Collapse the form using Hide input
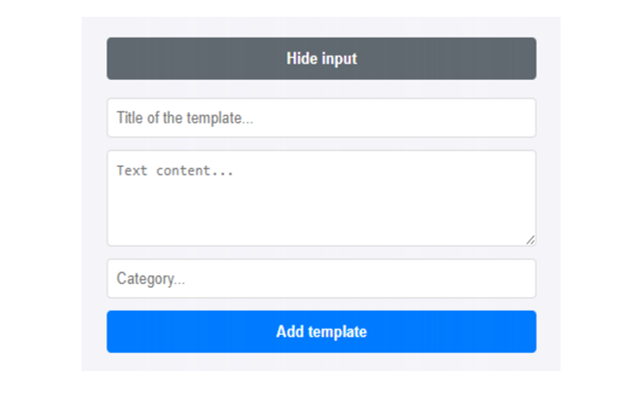640x400 pixels. tap(321, 59)
